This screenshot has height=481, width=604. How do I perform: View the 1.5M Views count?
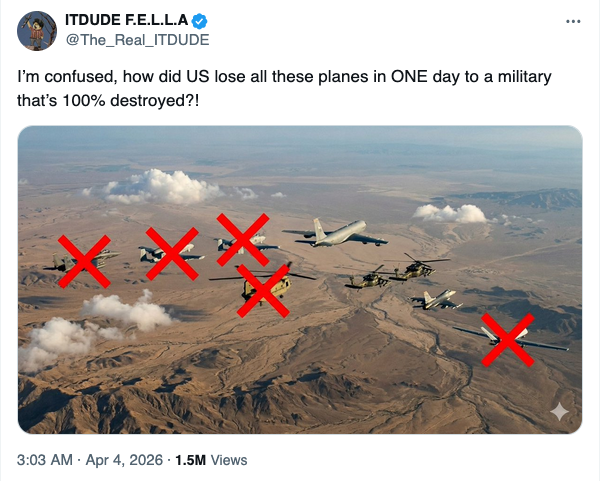point(210,461)
